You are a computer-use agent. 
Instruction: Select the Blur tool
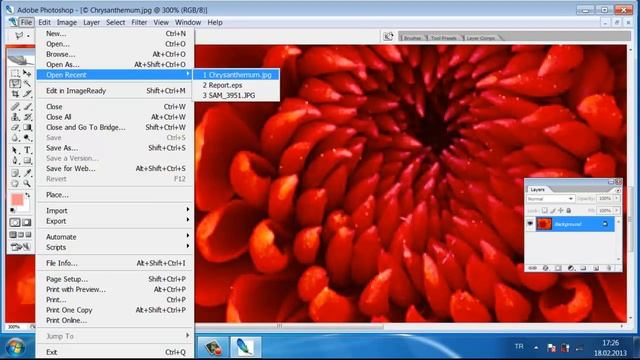point(15,138)
